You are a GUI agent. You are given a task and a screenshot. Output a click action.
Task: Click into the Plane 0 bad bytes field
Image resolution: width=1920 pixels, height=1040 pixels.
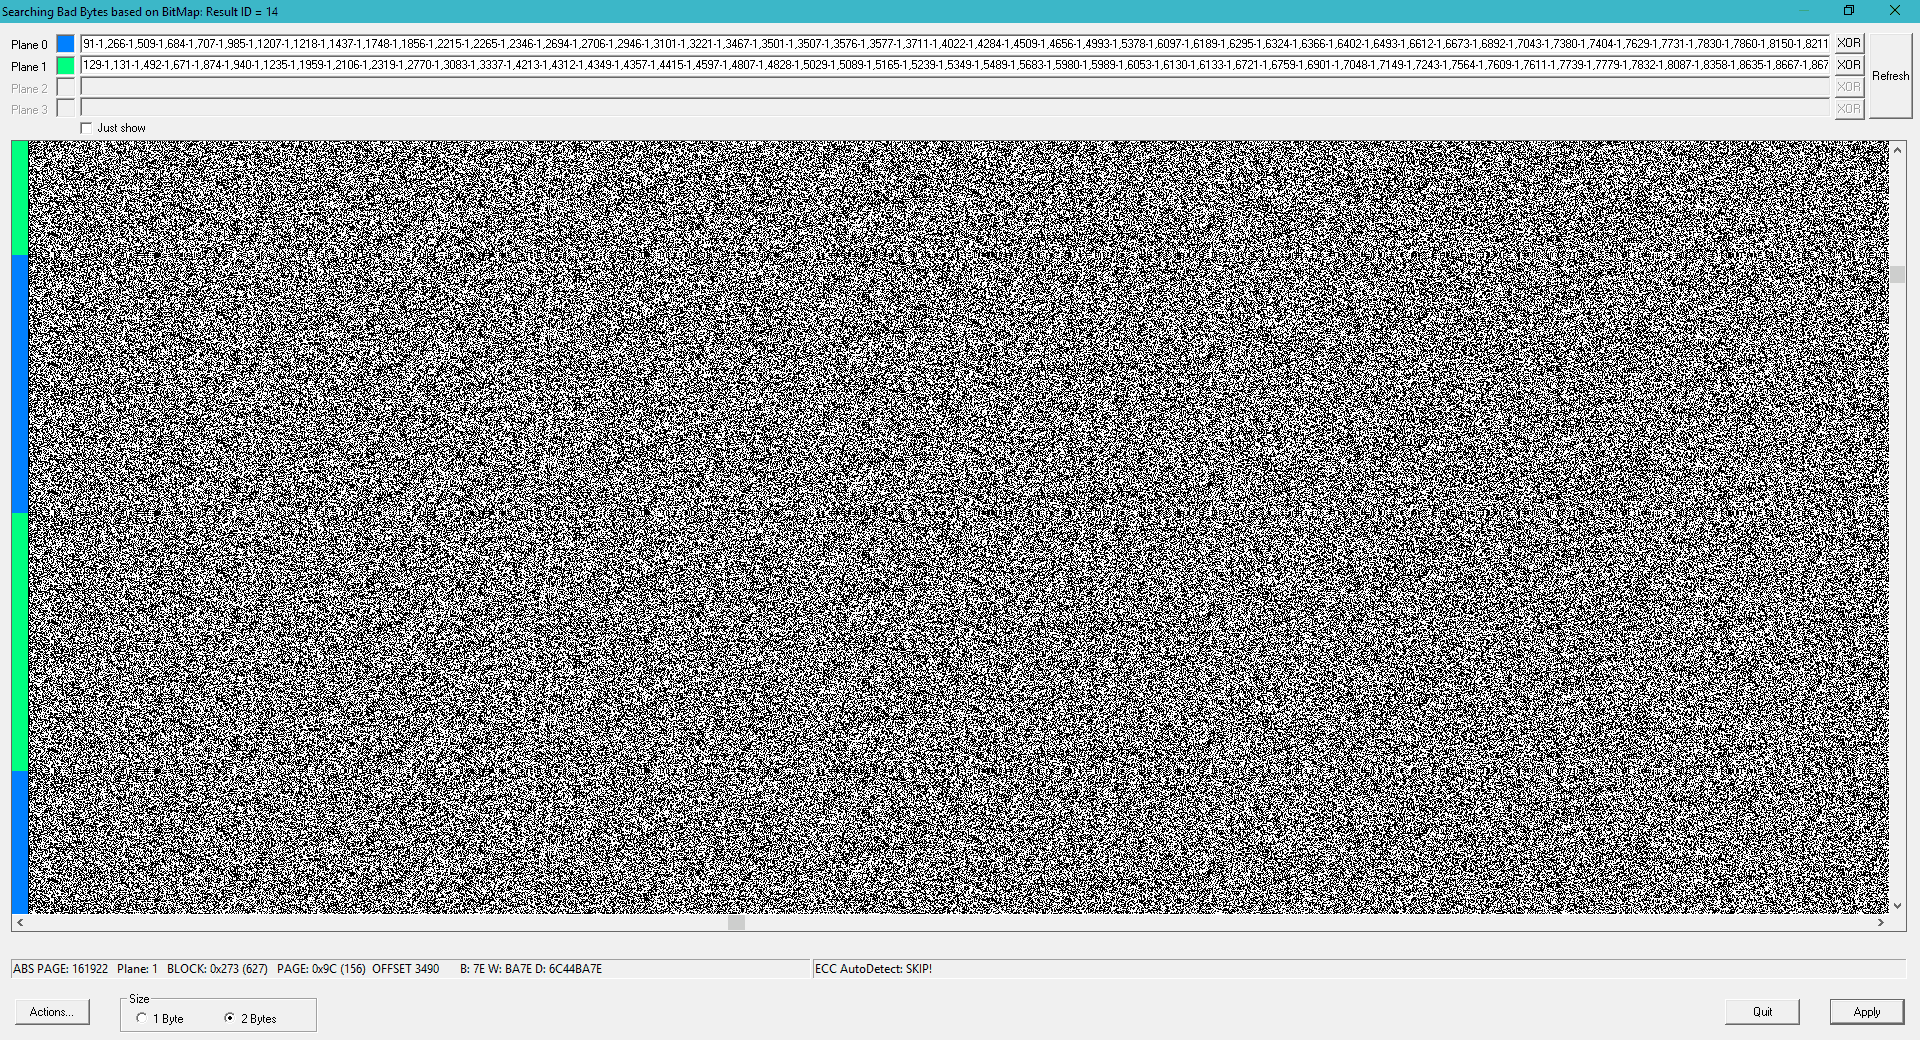[x=955, y=44]
